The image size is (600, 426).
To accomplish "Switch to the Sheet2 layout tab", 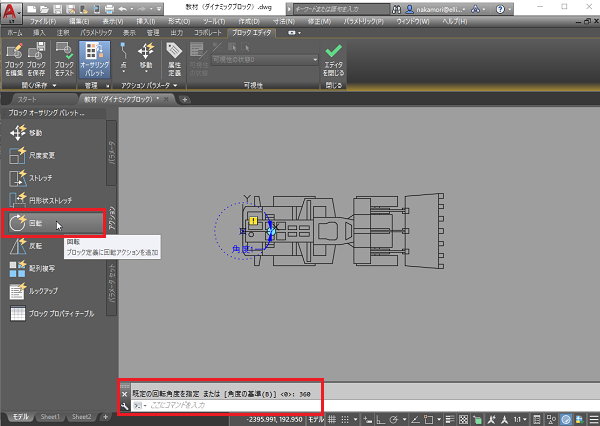I will [x=82, y=417].
